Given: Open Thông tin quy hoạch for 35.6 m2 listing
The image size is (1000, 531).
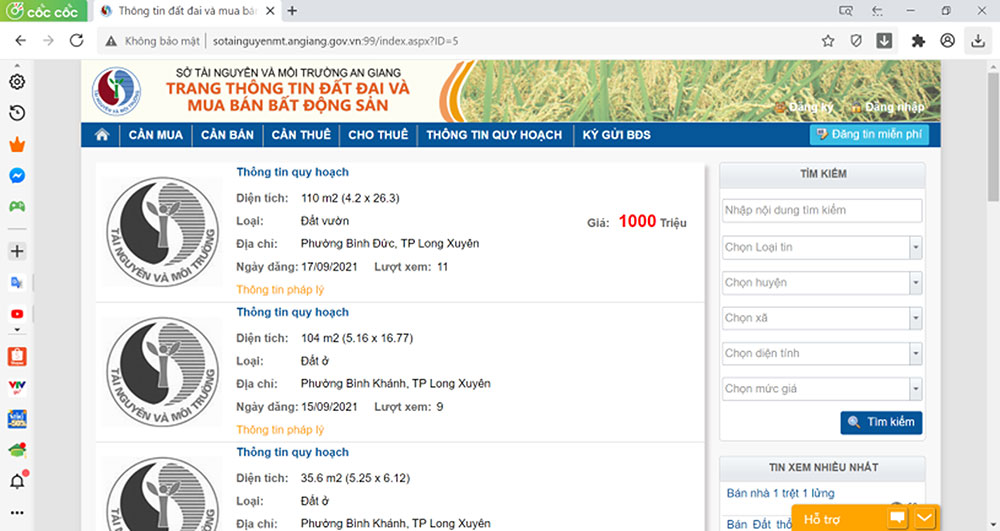Looking at the screenshot, I should tap(293, 452).
